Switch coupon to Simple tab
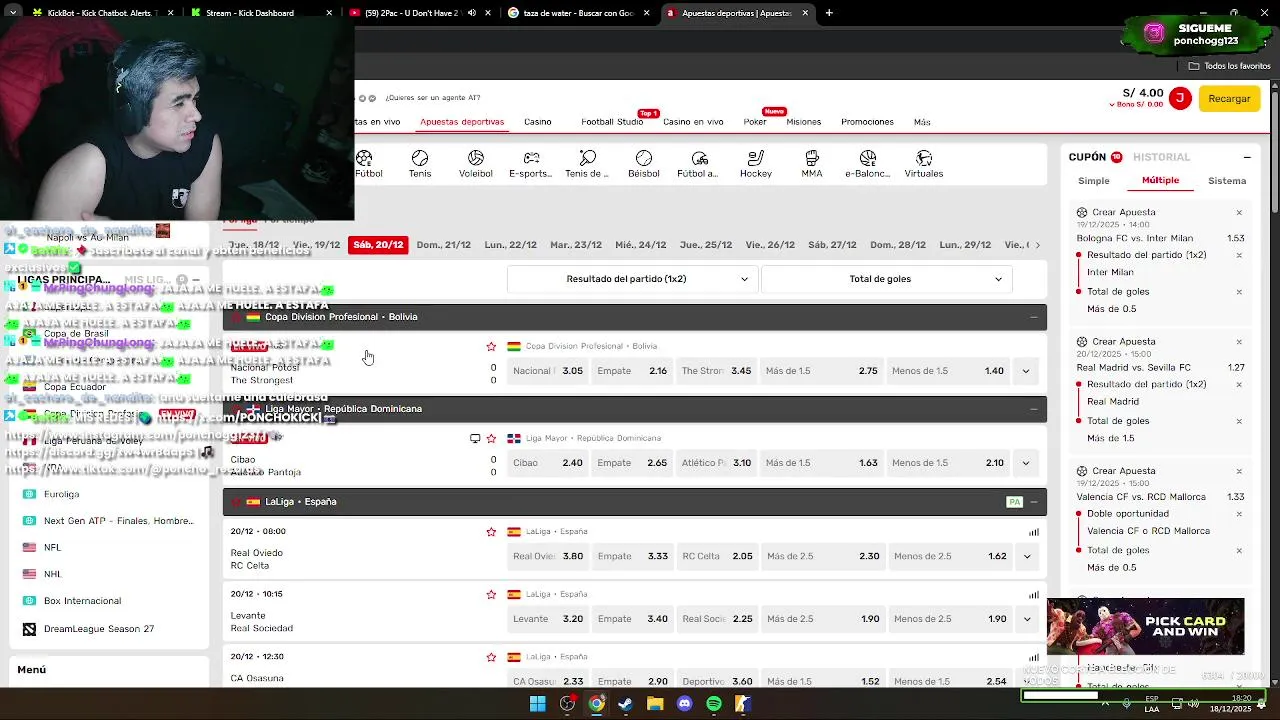Screen dimensions: 1280x720 click(1094, 181)
